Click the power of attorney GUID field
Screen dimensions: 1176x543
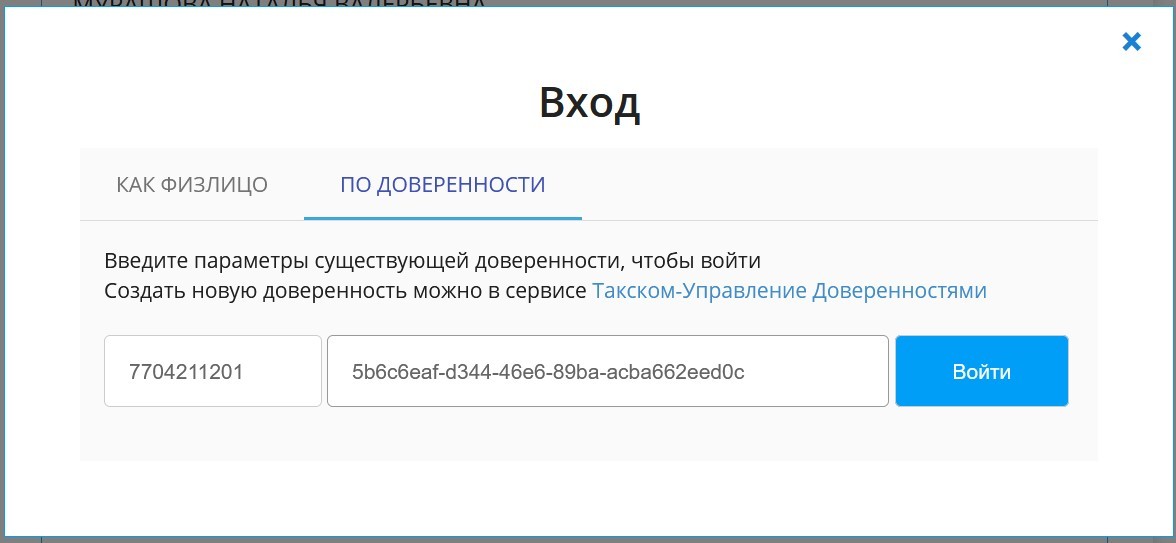coord(607,372)
